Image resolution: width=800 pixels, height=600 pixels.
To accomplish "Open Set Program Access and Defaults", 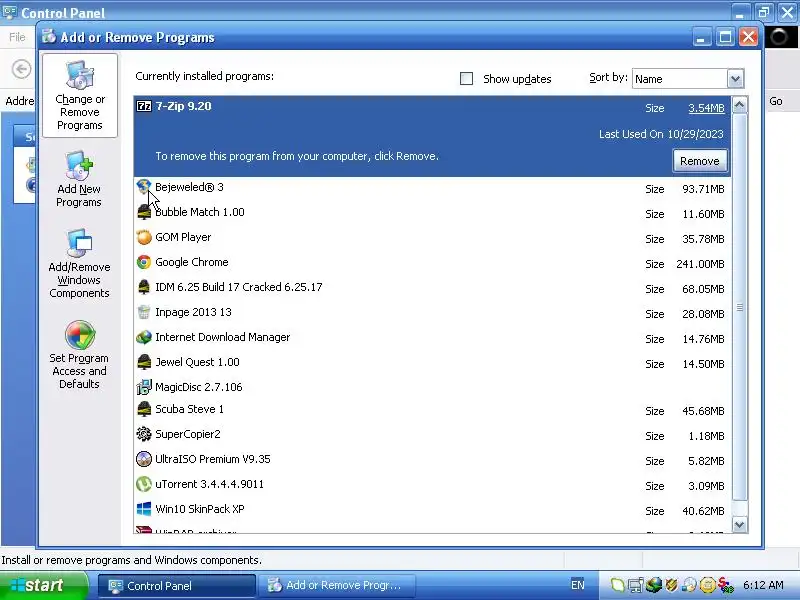I will pos(79,355).
